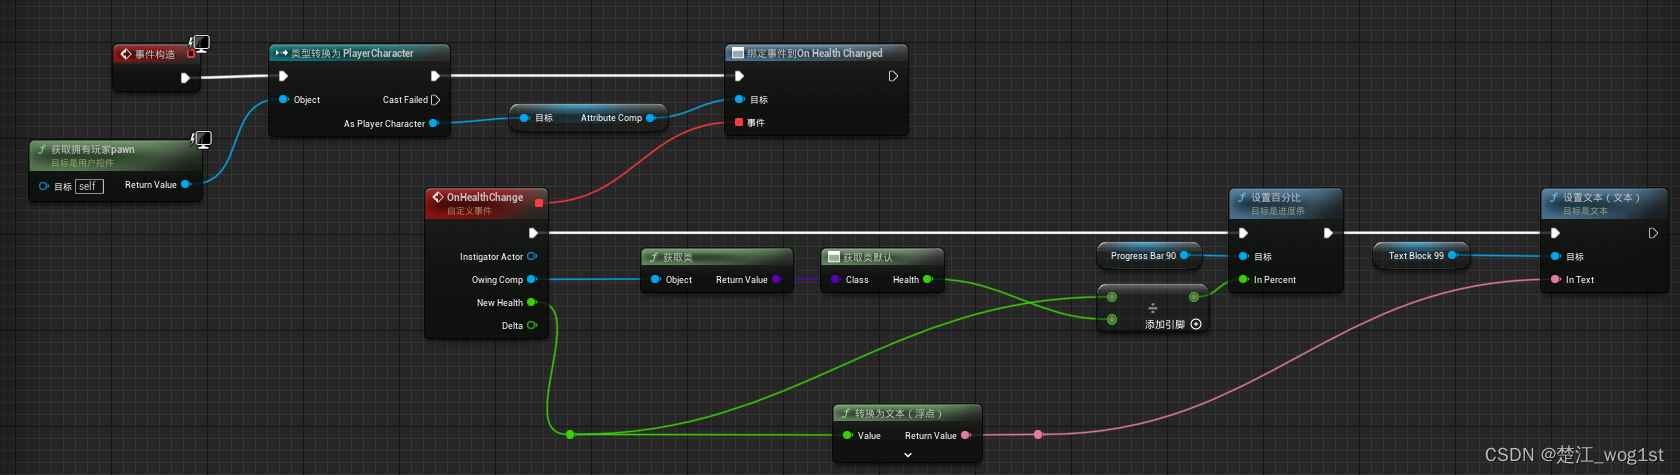Click the Instigator Actor output pin
Screen dimensions: 1680x475
pyautogui.click(x=532, y=257)
